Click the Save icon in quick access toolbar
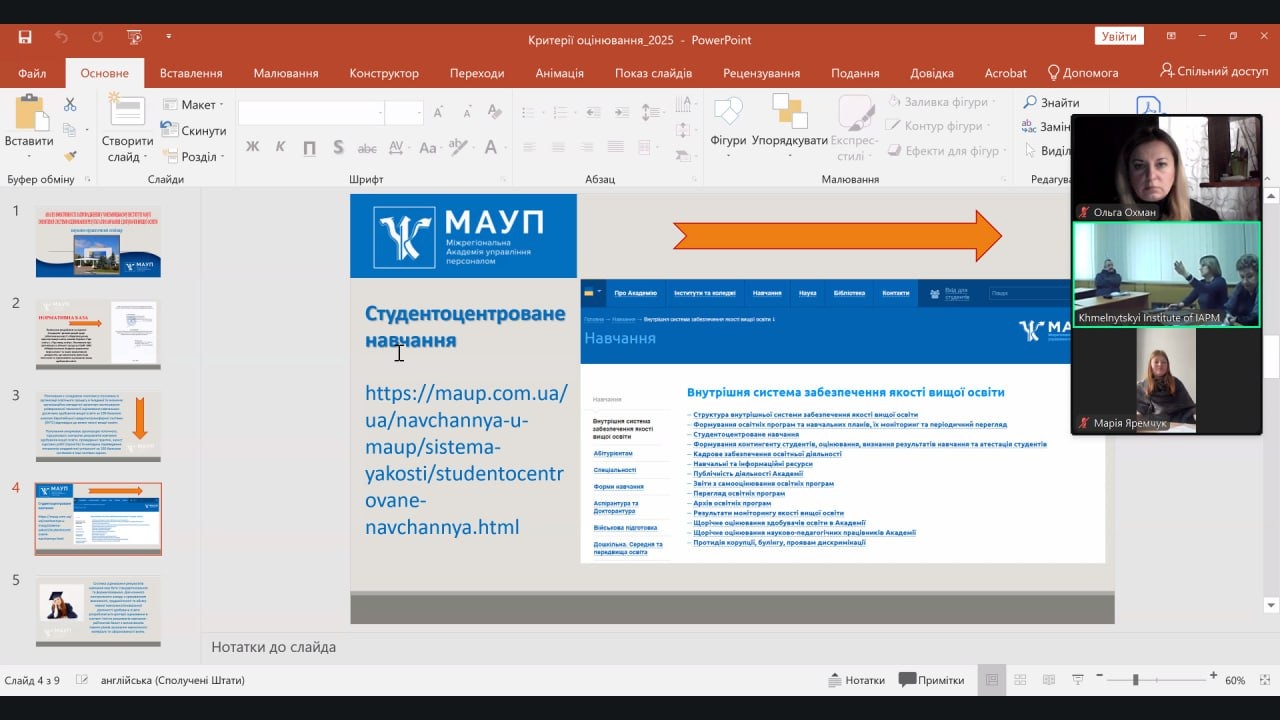 25,37
